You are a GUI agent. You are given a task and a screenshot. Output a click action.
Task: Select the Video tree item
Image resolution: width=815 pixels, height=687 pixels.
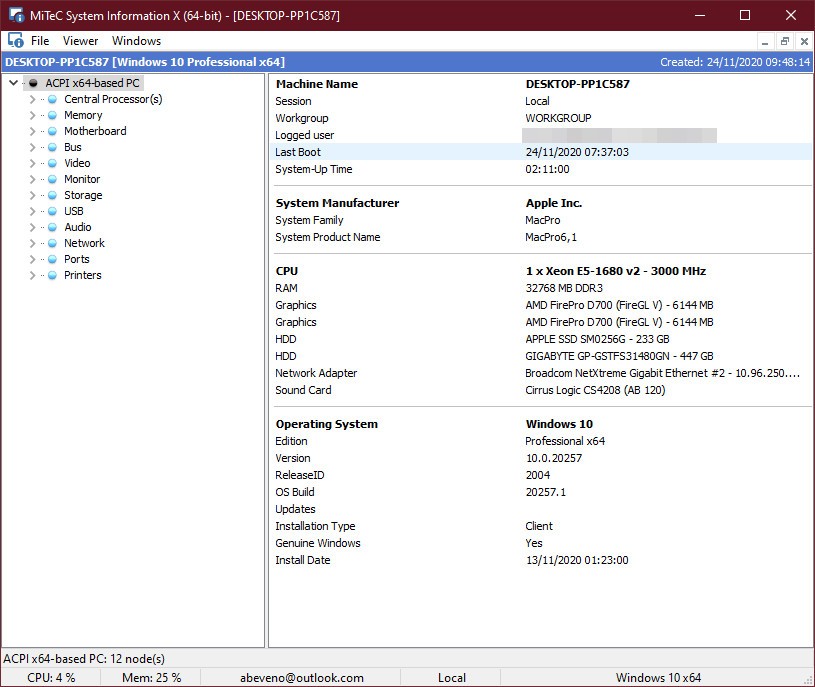pos(77,163)
